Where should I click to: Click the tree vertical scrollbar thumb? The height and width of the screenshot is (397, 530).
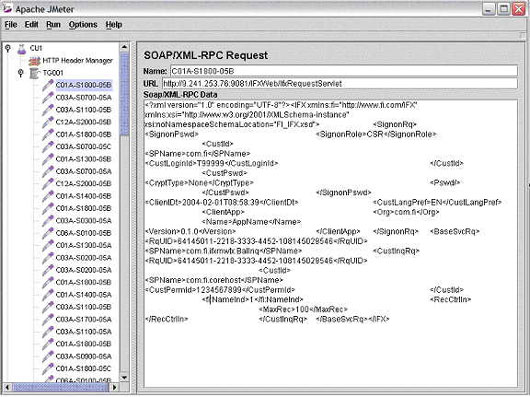[124, 94]
